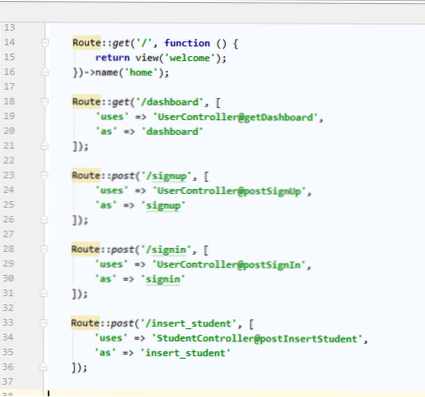Click the 'dashboard' alias string on line 20
Viewport: 425px width, 397px height.
coord(172,132)
